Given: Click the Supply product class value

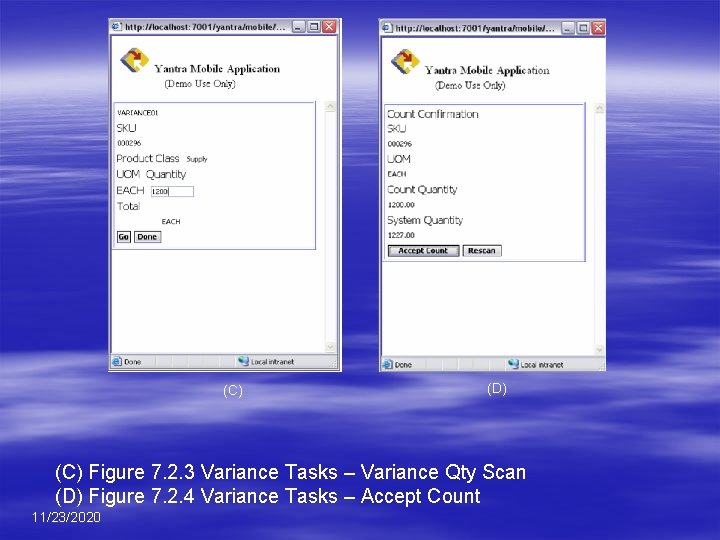Looking at the screenshot, I should (197, 159).
